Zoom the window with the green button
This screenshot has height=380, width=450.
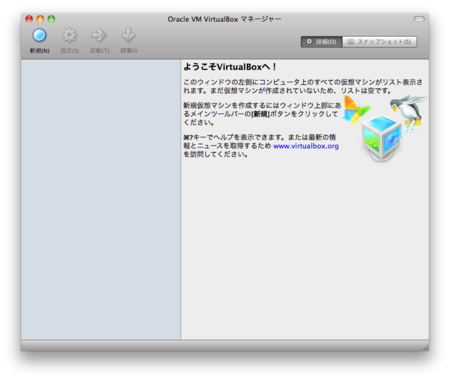(51, 19)
